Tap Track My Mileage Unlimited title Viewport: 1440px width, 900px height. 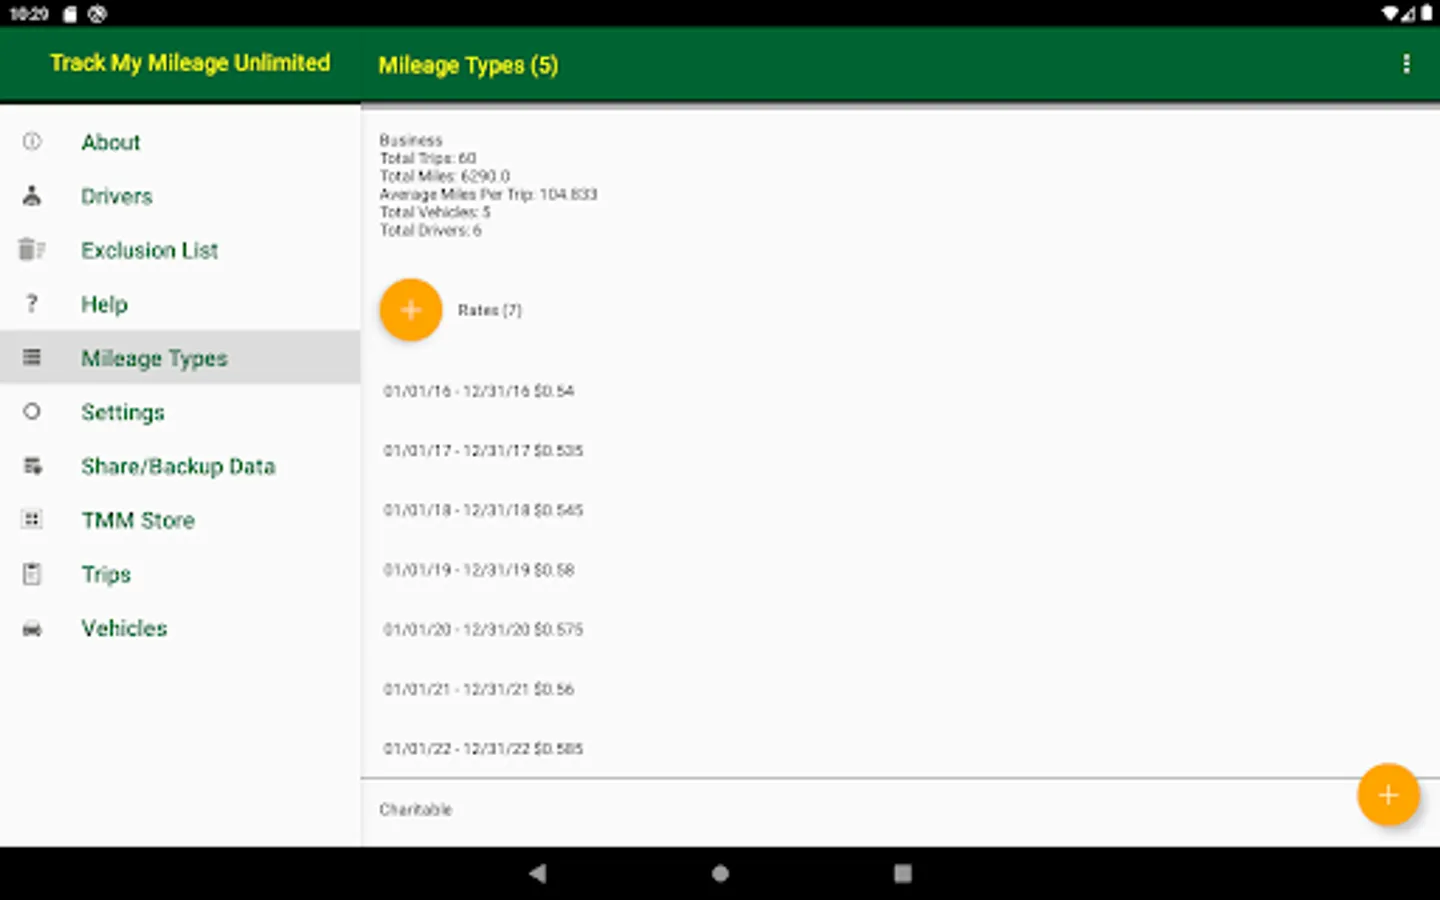[x=190, y=63]
